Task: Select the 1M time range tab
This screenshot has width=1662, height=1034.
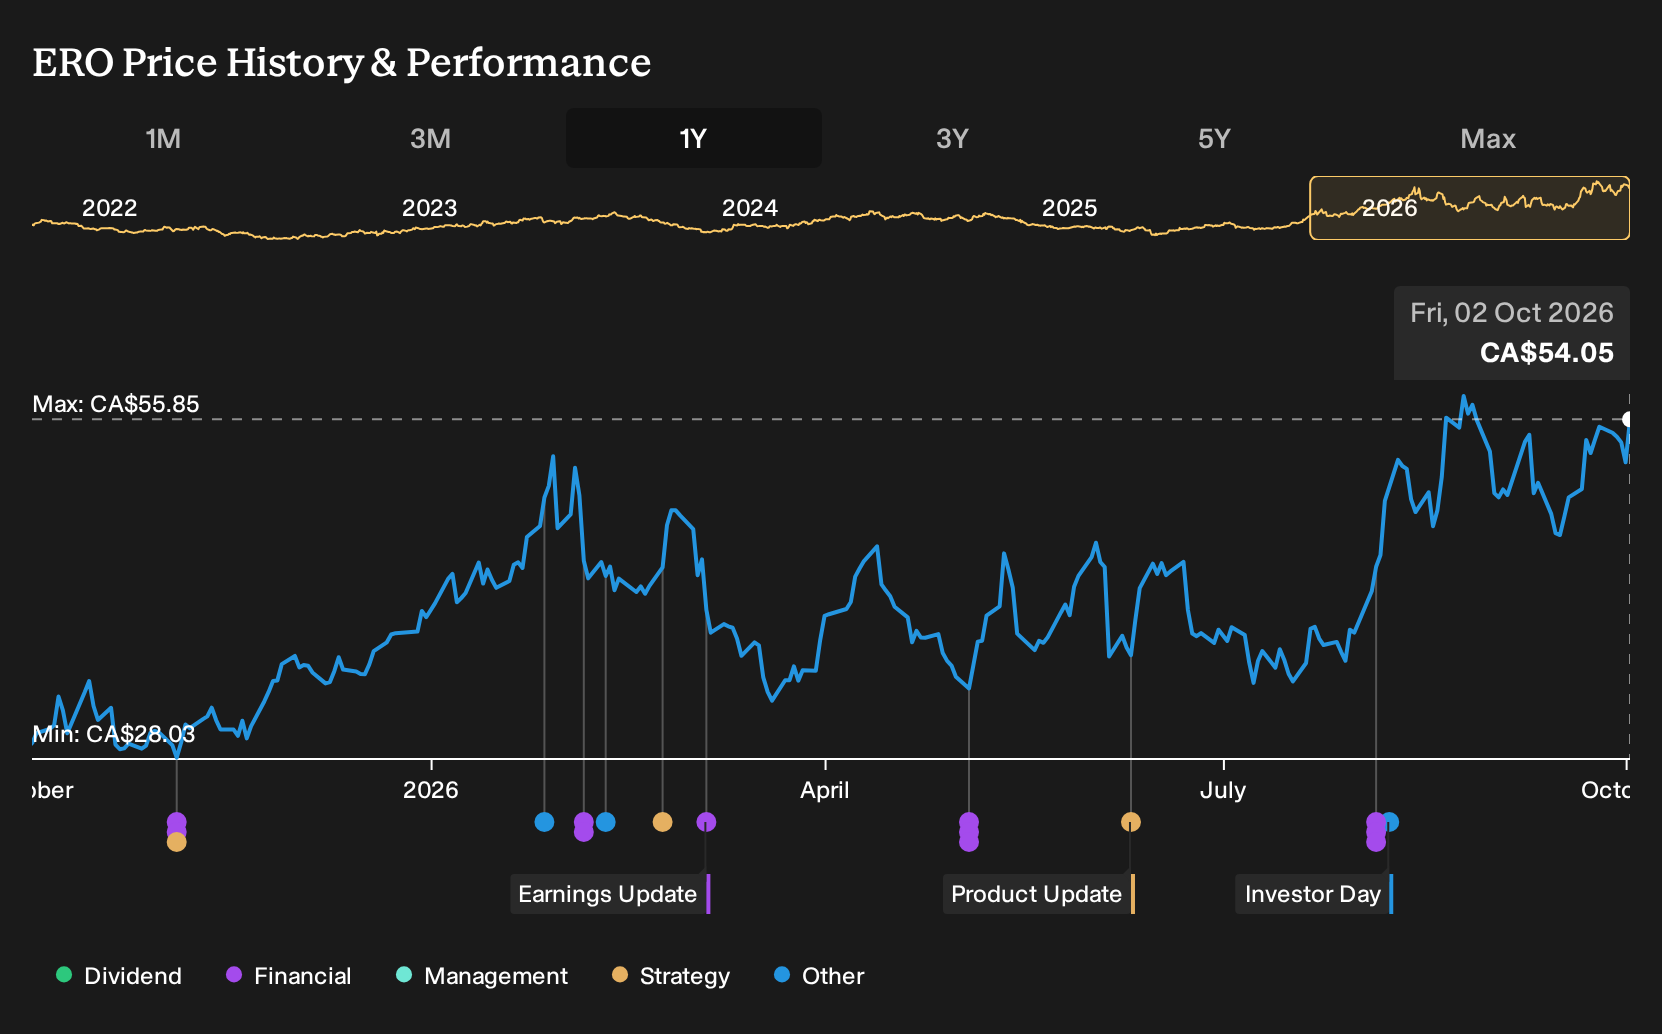Action: pyautogui.click(x=163, y=138)
